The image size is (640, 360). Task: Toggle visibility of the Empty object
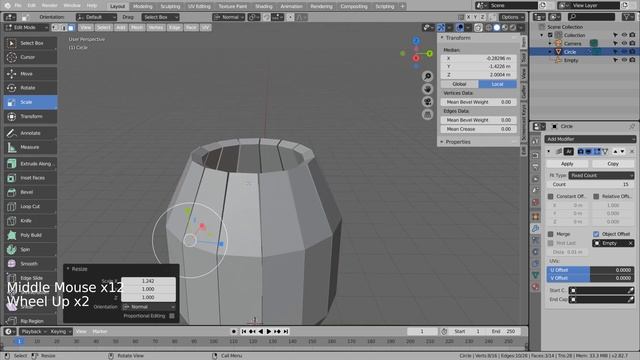(x=624, y=60)
